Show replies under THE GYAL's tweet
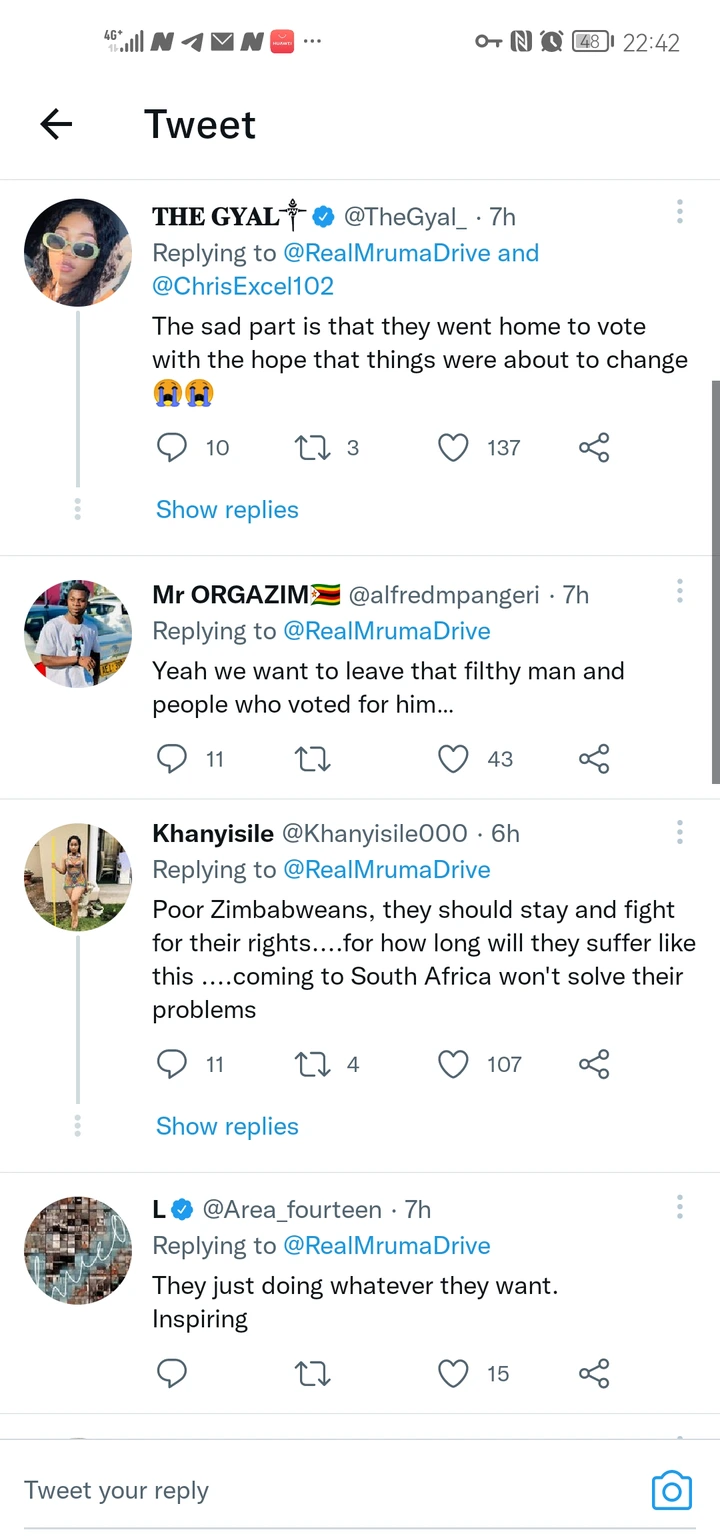Viewport: 720px width, 1540px height. 227,510
